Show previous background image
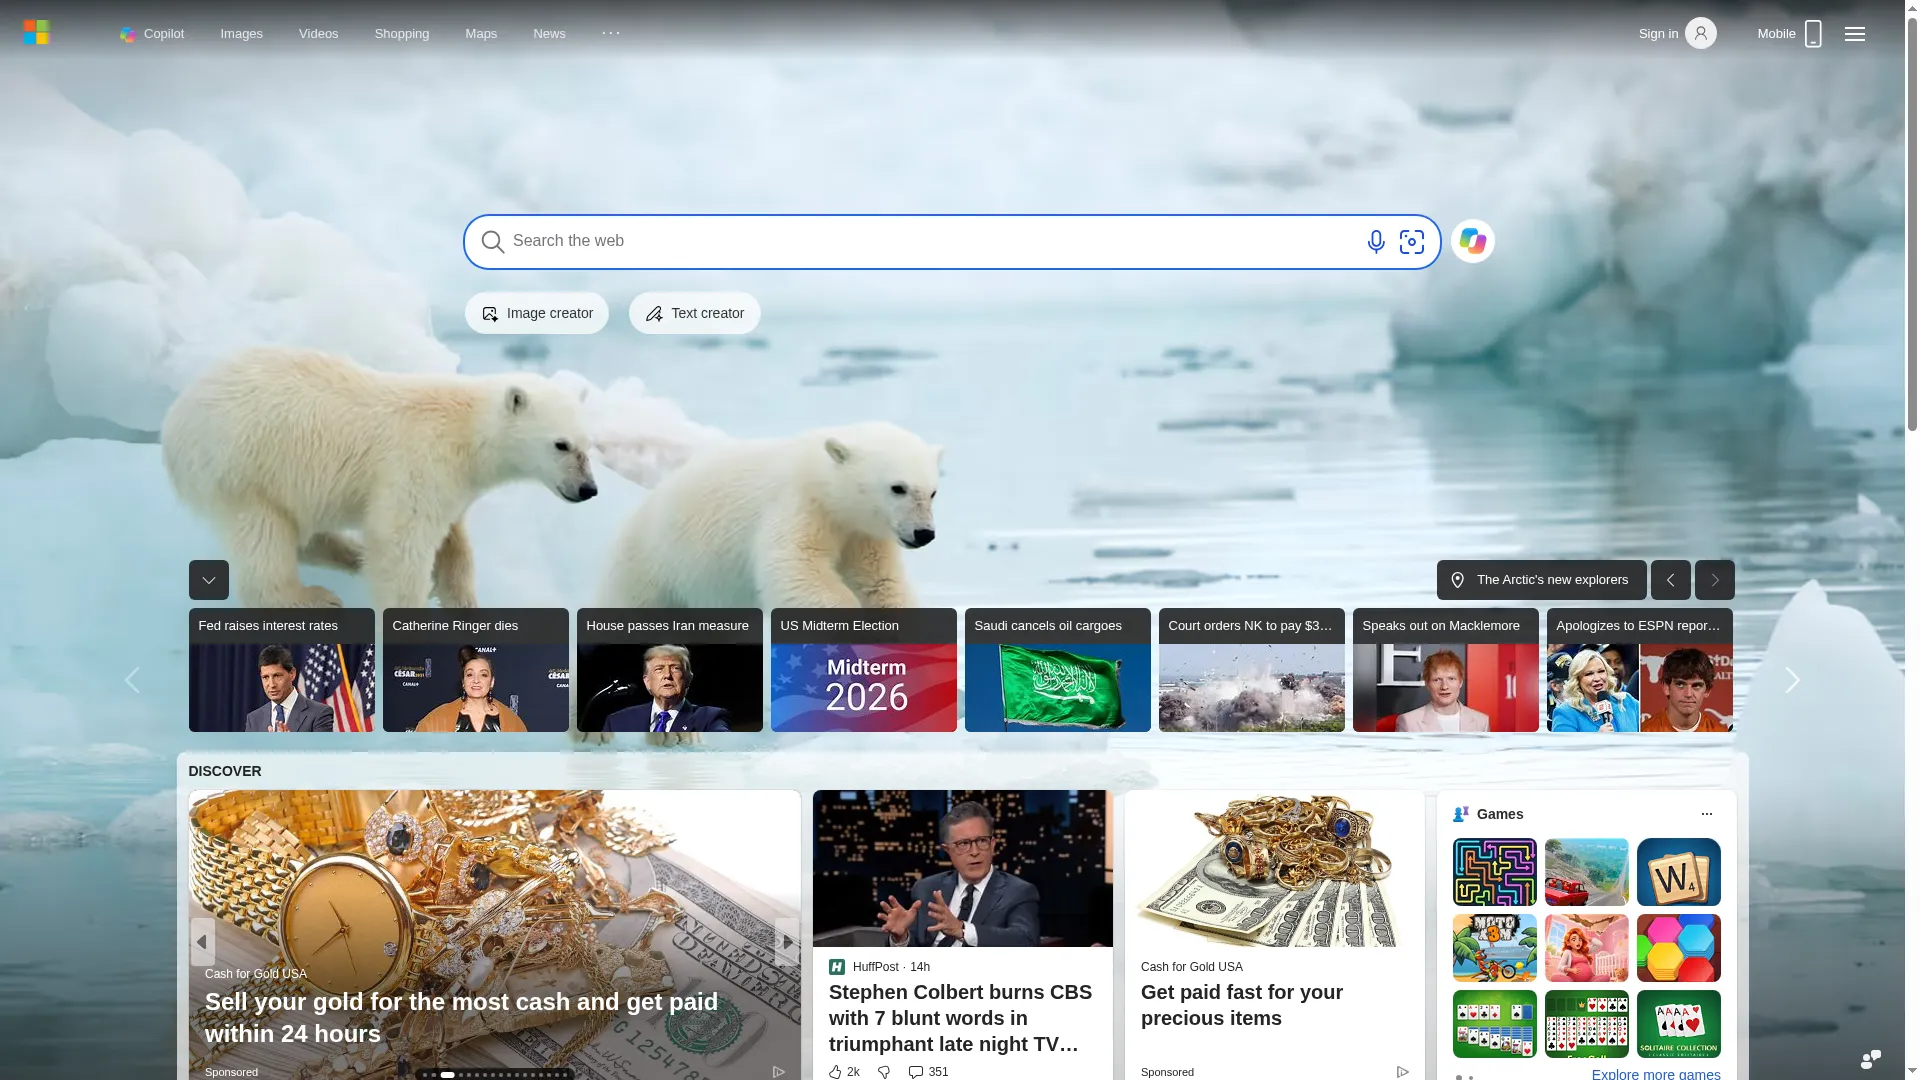The height and width of the screenshot is (1080, 1920). pos(1671,580)
